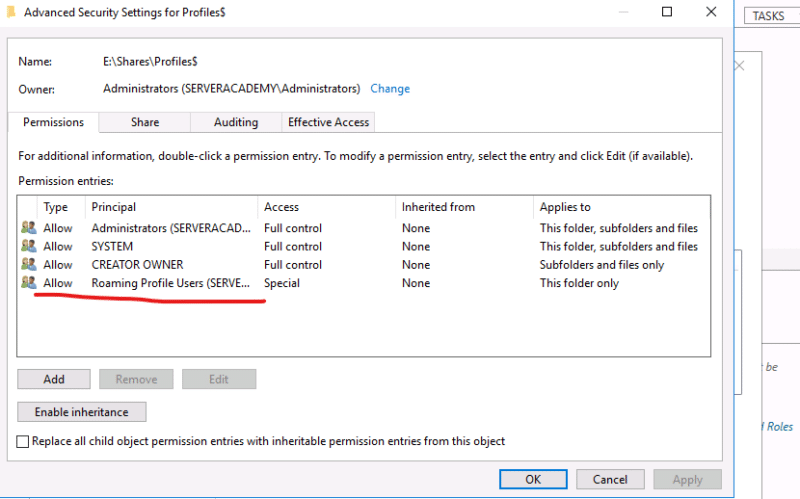800x499 pixels.
Task: Switch to the Share tab
Action: click(145, 122)
